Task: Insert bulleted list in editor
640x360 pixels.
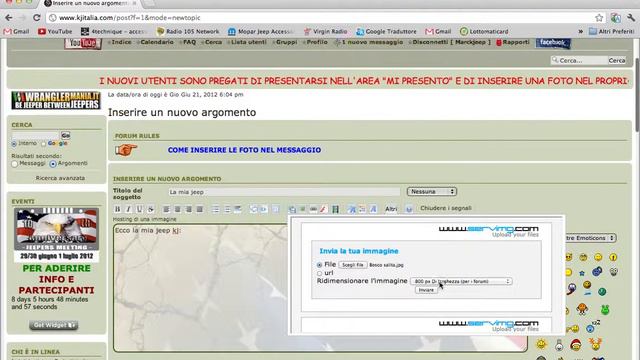Action: pyautogui.click(x=216, y=209)
